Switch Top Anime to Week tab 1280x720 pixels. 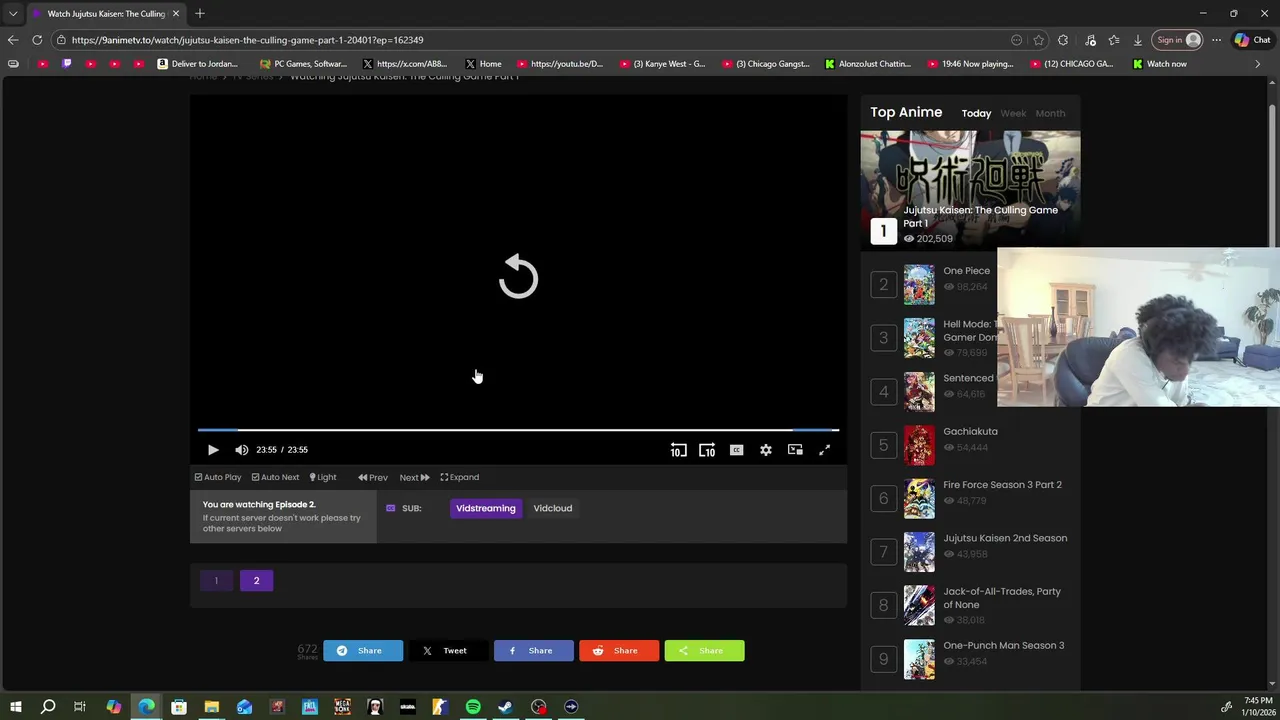[x=1013, y=113]
